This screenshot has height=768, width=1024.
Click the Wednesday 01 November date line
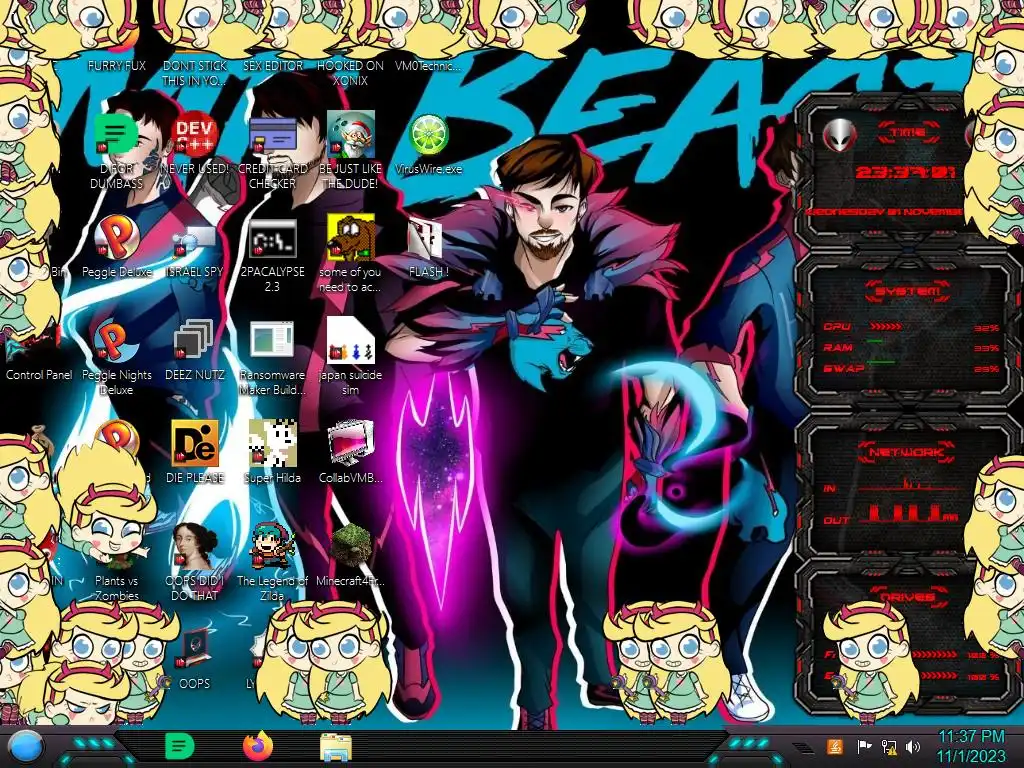(884, 212)
